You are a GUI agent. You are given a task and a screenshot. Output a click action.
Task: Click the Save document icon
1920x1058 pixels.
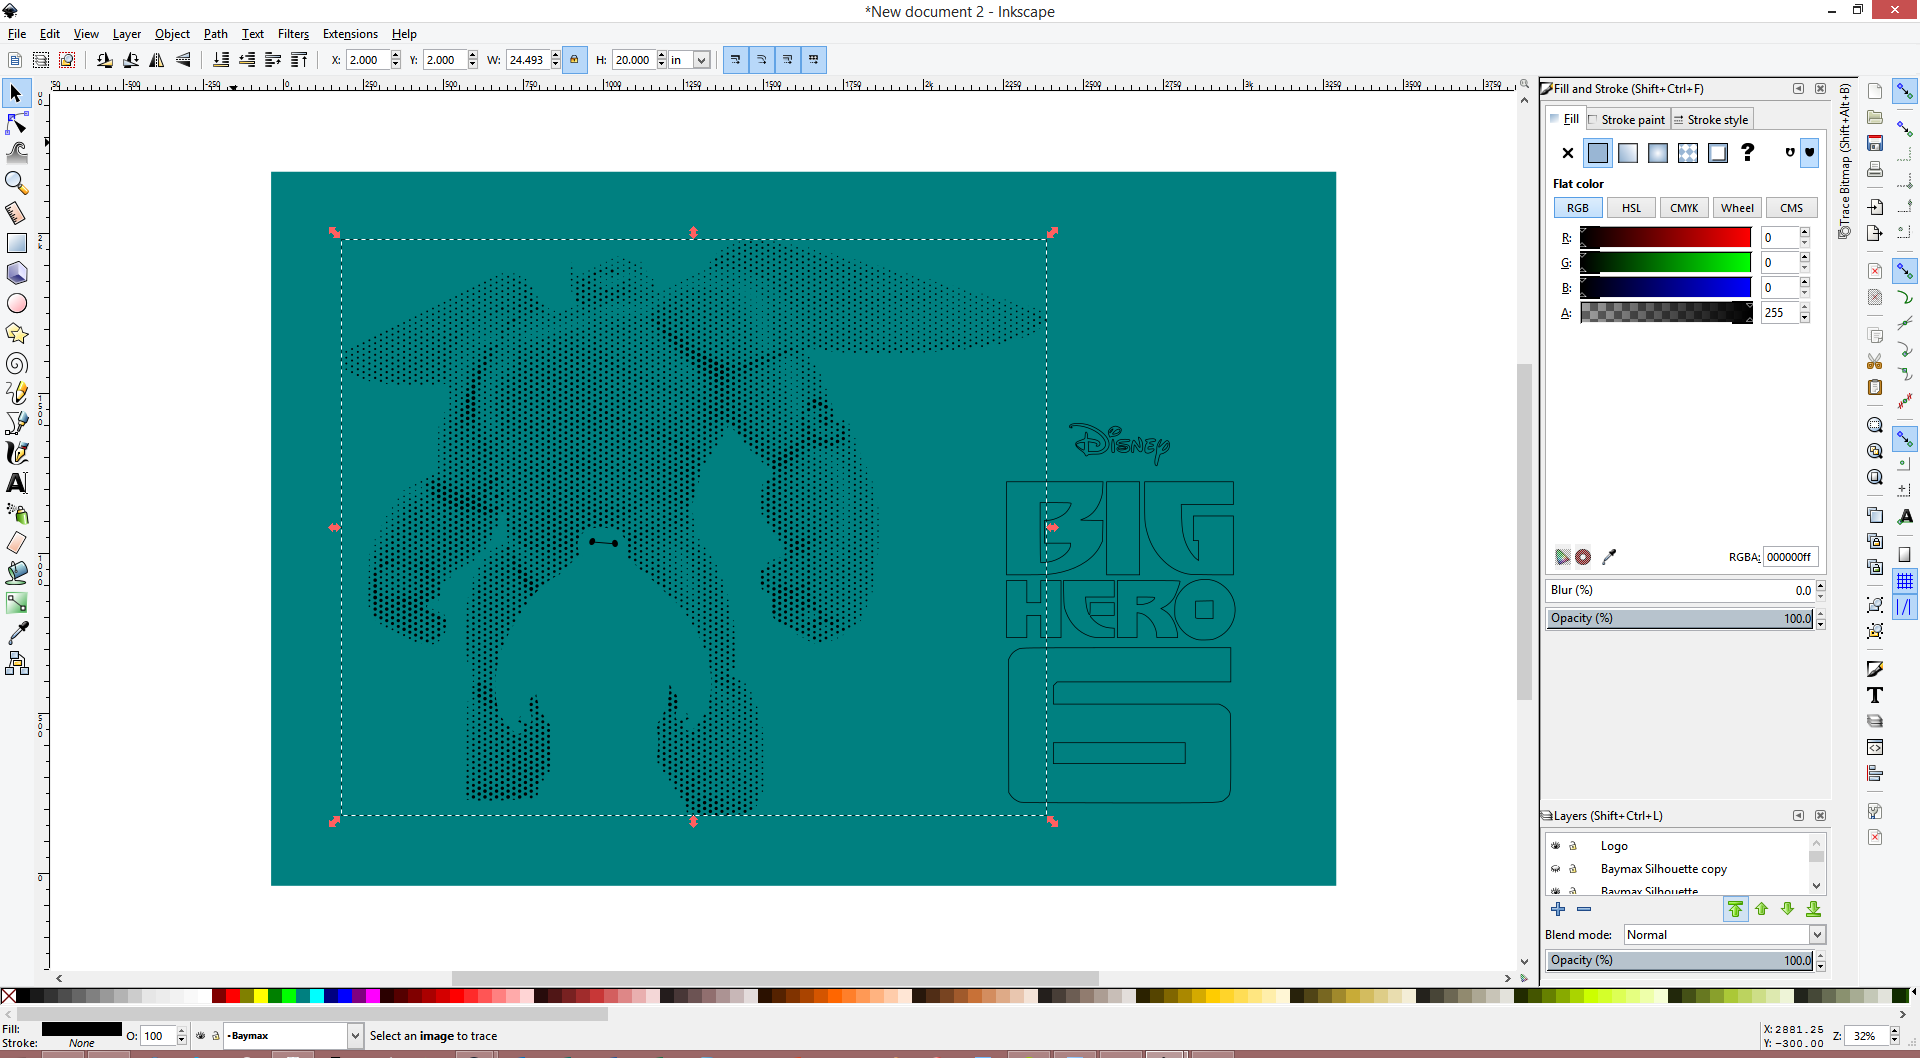tap(1875, 143)
